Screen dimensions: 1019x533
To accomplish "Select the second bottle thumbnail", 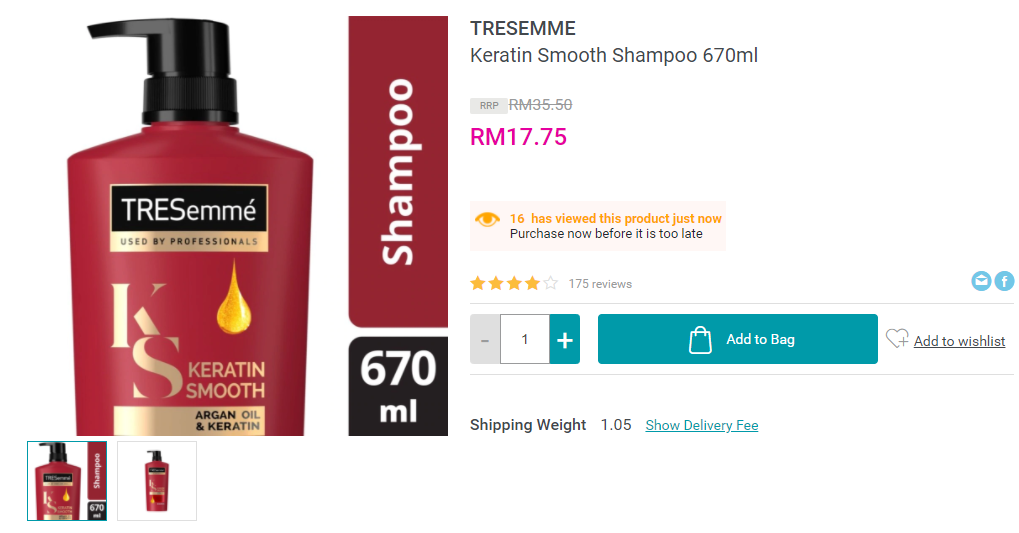I will [157, 481].
